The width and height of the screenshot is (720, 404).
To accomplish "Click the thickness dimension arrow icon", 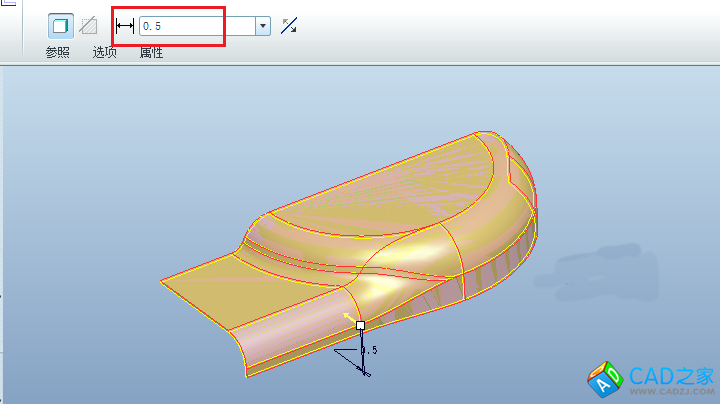I will (125, 26).
